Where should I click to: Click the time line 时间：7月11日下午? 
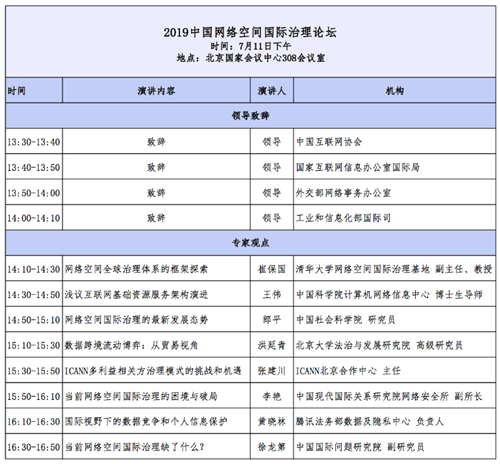[250, 46]
